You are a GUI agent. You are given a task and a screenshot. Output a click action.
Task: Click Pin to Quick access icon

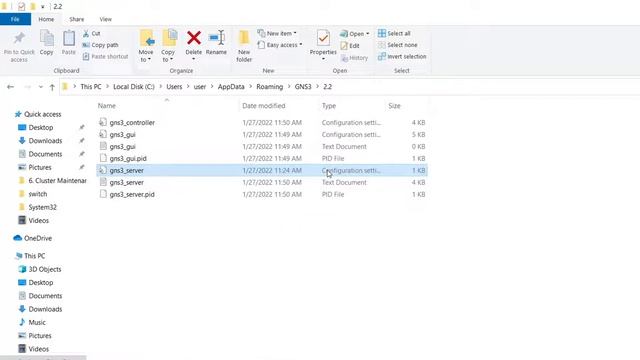(x=19, y=39)
